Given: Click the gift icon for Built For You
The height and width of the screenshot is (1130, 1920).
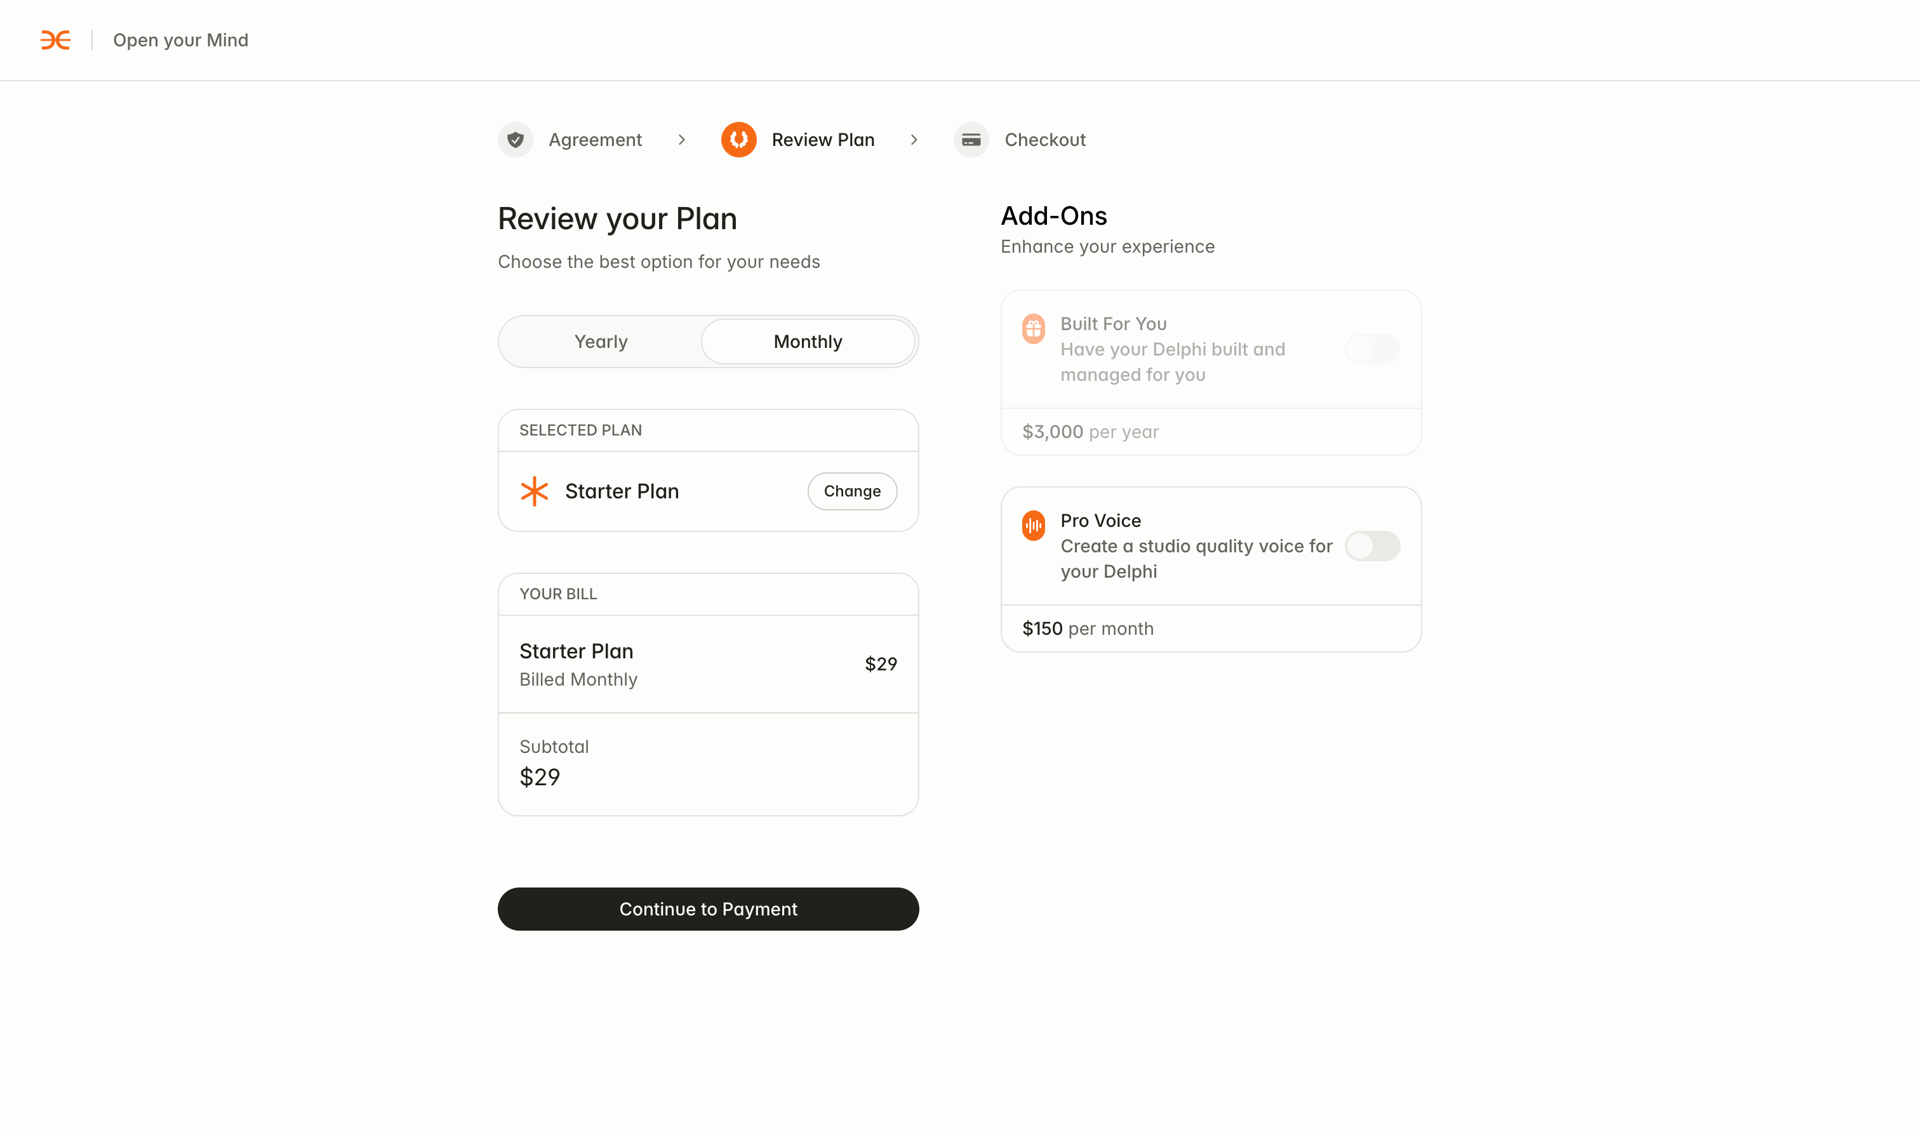Looking at the screenshot, I should pos(1033,328).
